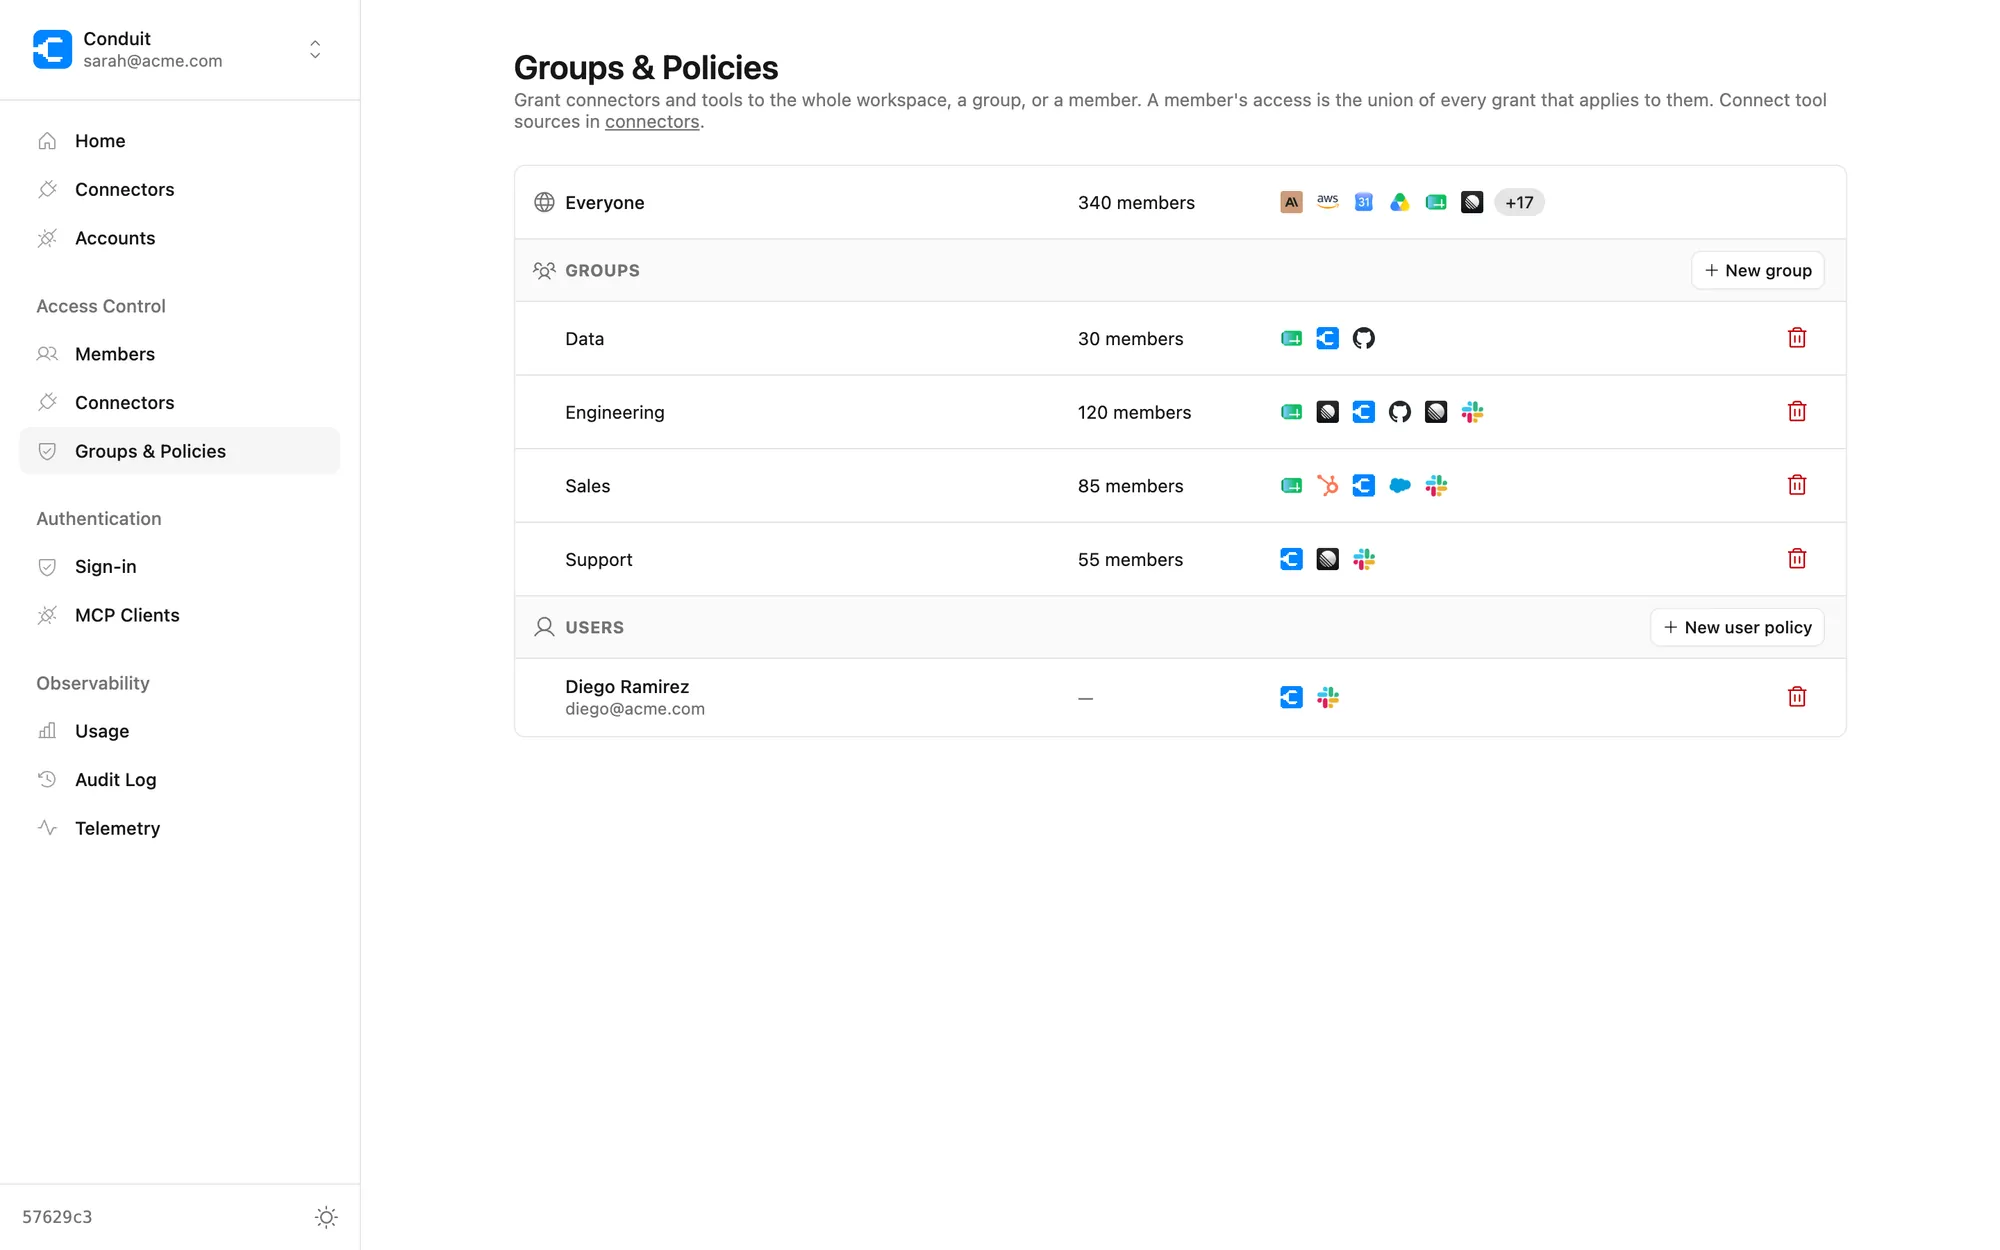The height and width of the screenshot is (1250, 2000).
Task: Click the Telemetry pulse icon
Action: point(47,828)
